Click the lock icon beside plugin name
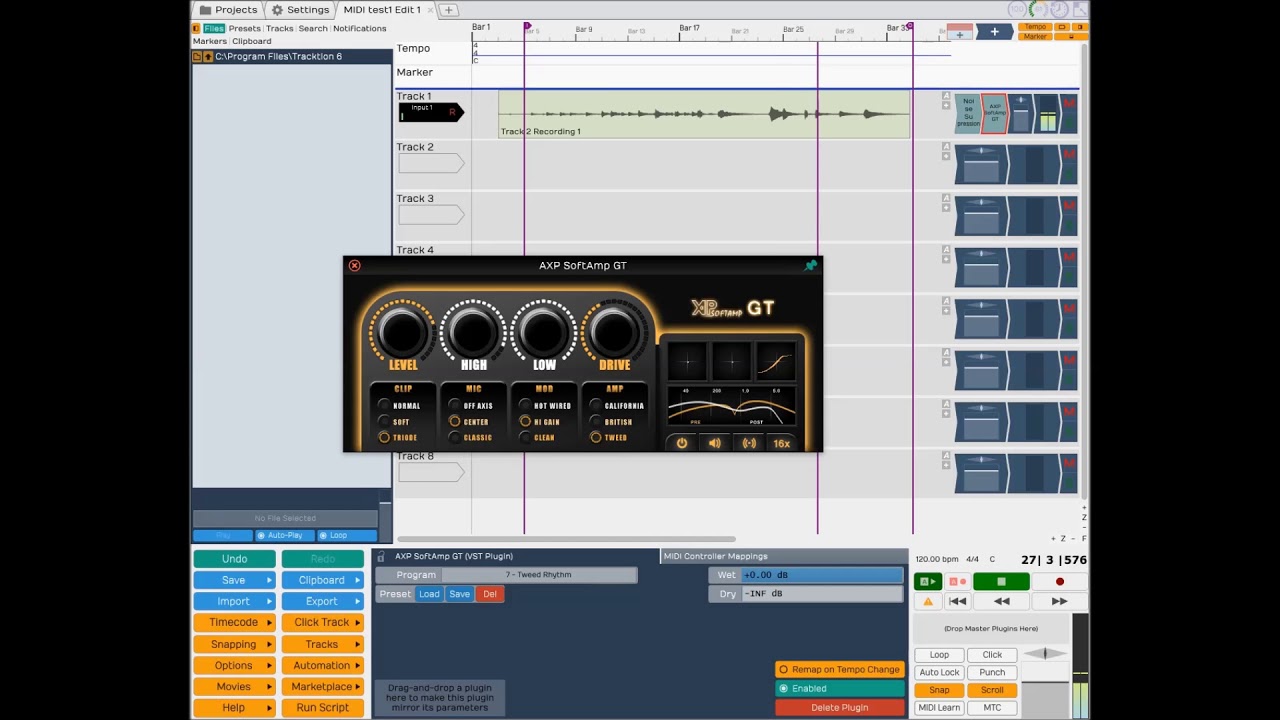The image size is (1280, 720). (x=381, y=556)
